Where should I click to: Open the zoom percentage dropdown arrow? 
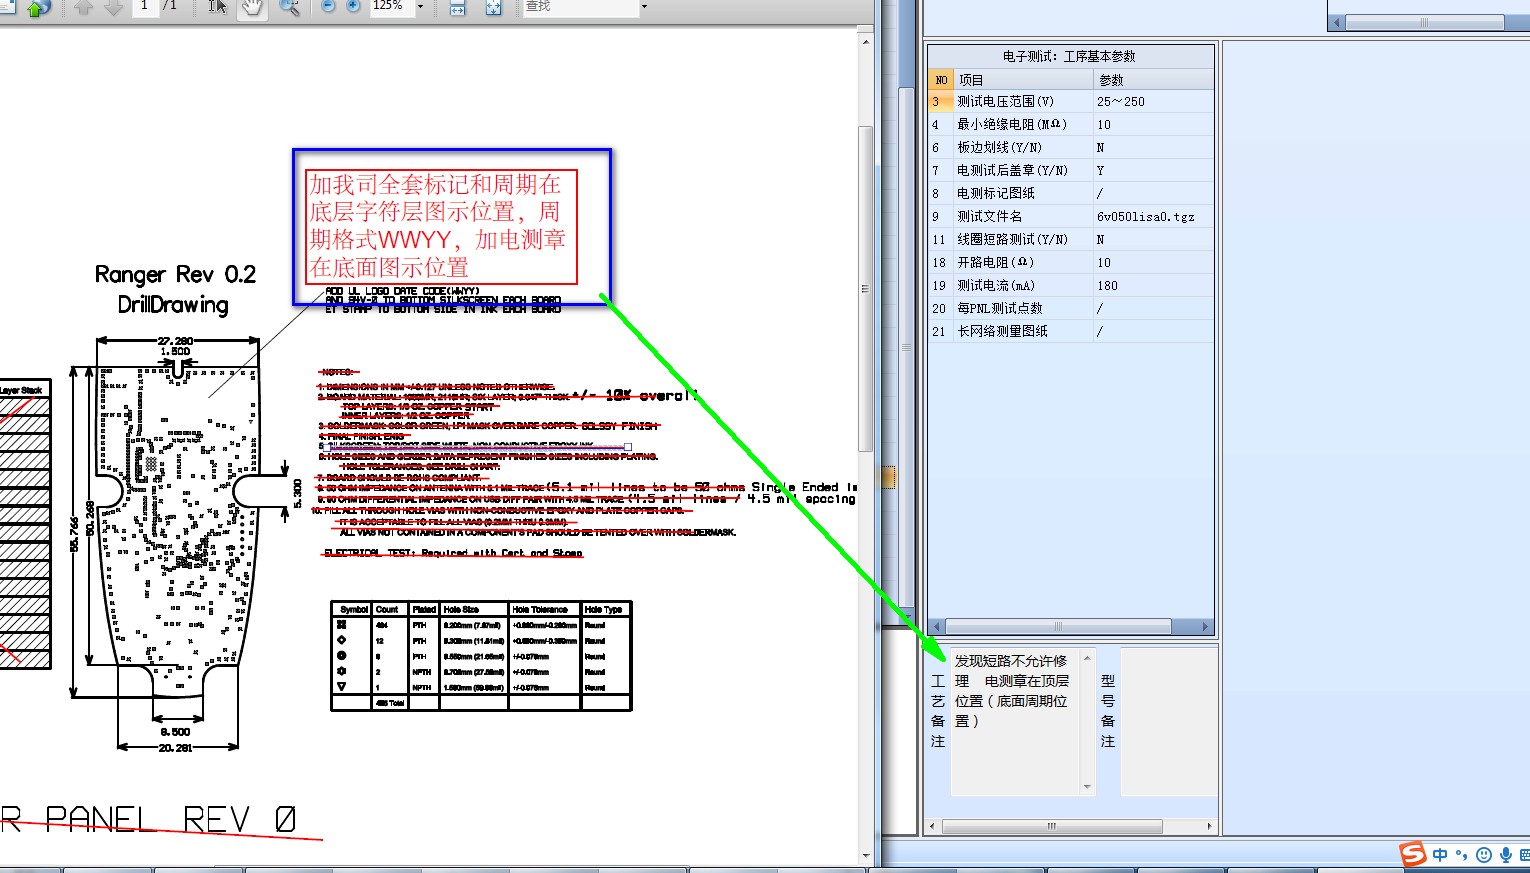[420, 6]
